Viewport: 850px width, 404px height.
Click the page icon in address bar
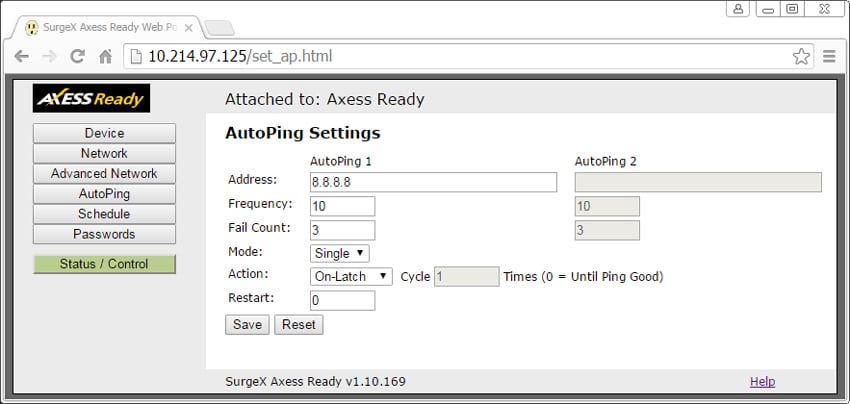pos(137,56)
